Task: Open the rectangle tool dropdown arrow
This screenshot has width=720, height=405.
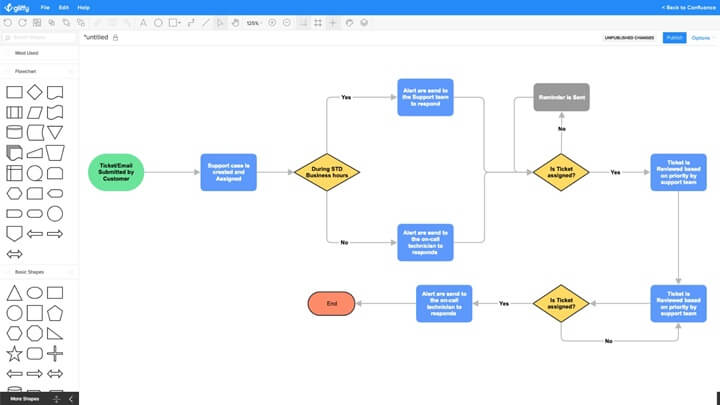Action: 179,23
